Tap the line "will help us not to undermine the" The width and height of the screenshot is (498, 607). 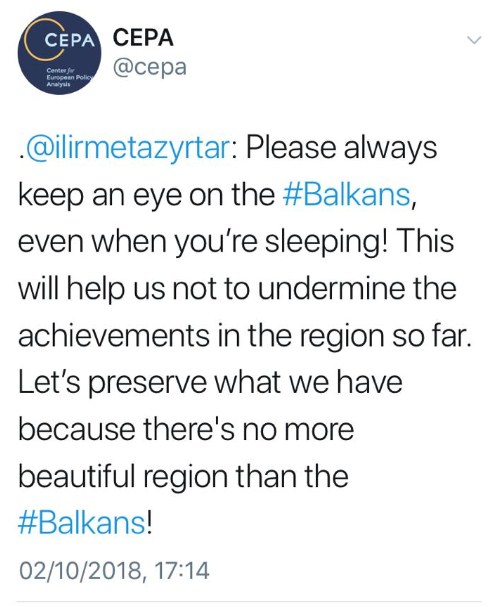click(x=237, y=288)
